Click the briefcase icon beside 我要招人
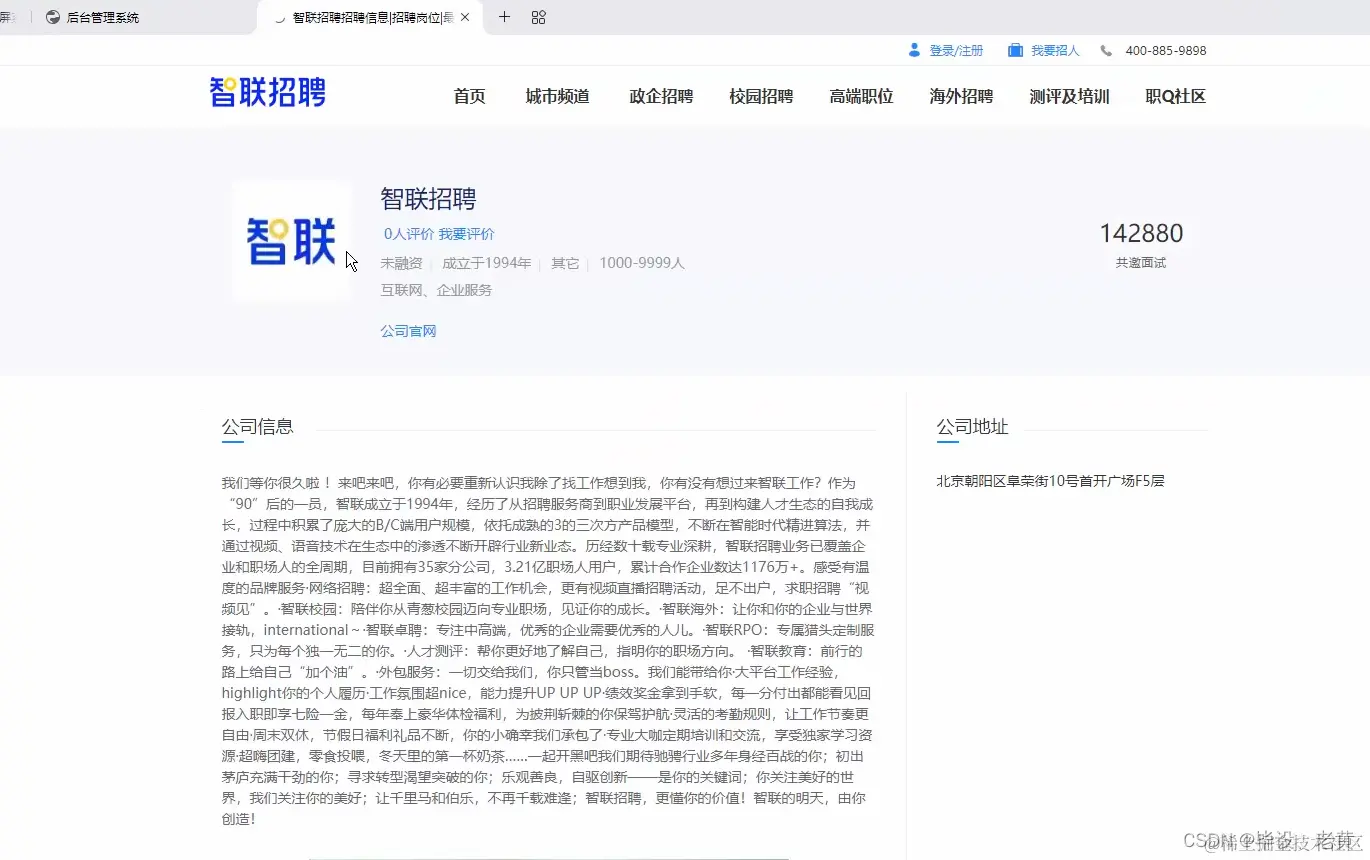This screenshot has height=860, width=1370. [1015, 50]
